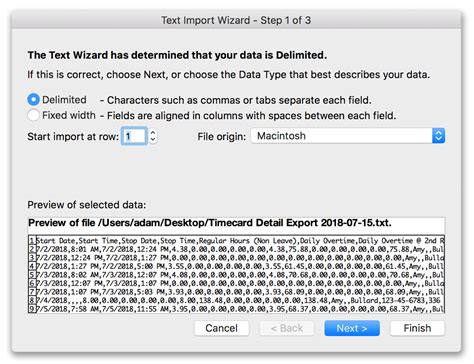Click preview row 4 with 1:27 PM entry

tap(237, 266)
